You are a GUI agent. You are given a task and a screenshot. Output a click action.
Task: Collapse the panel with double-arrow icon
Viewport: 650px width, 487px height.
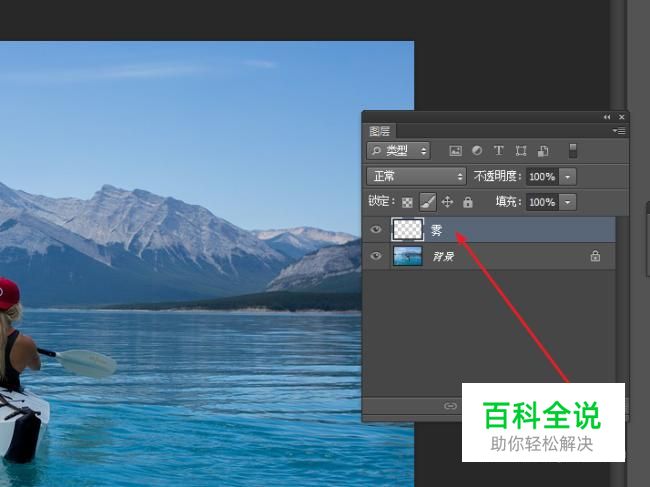pos(607,117)
